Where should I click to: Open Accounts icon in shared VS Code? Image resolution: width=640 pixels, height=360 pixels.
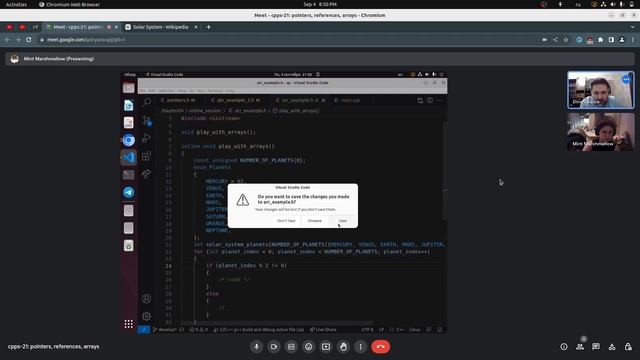(147, 299)
